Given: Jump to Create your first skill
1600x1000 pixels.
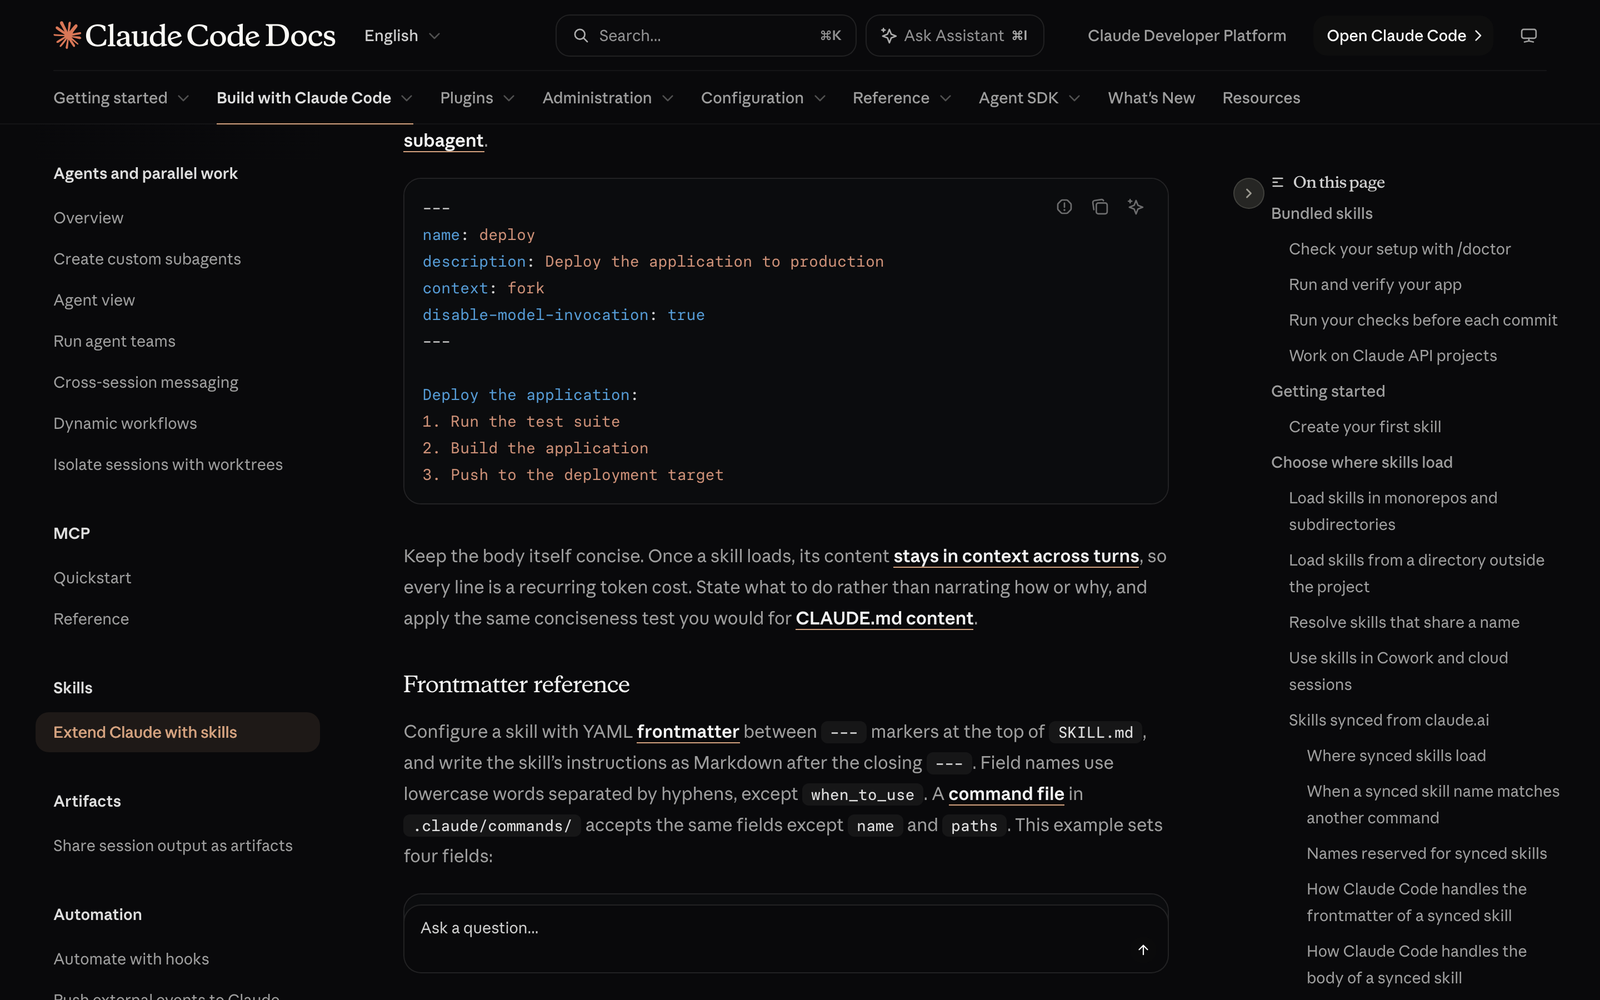Looking at the screenshot, I should coord(1365,427).
